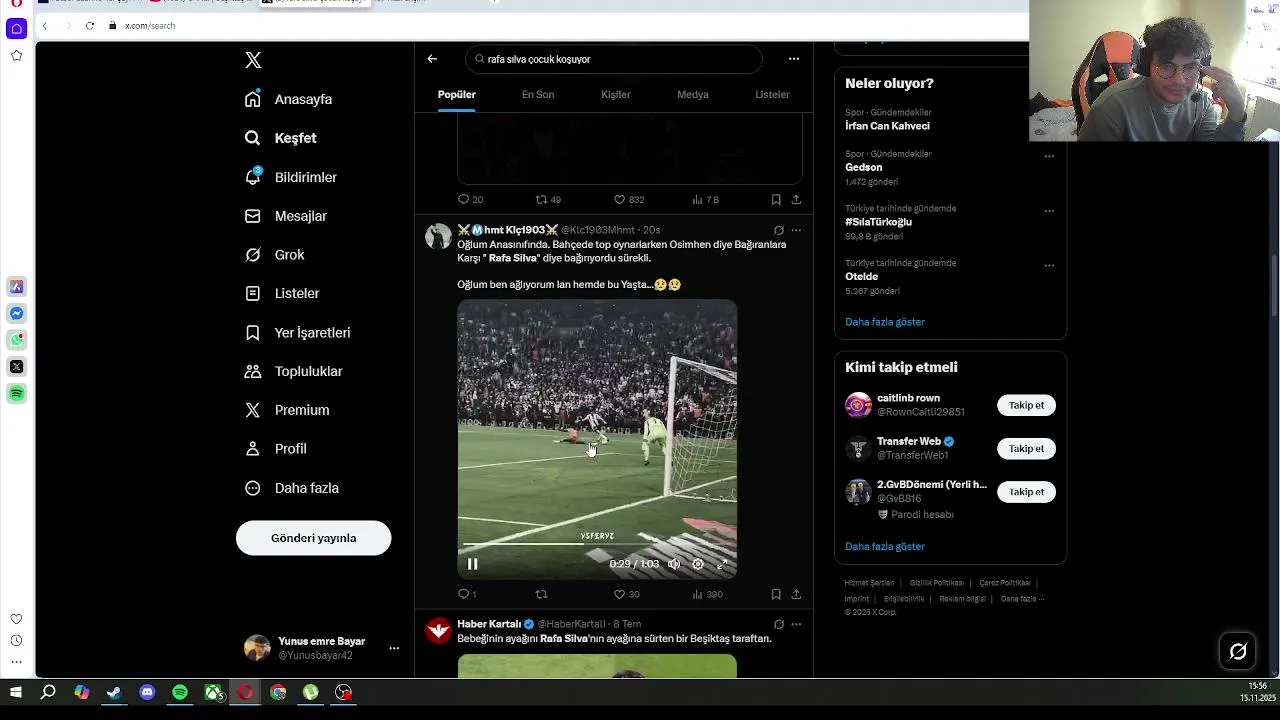The height and width of the screenshot is (720, 1280).
Task: Open Premium in sidebar
Action: [x=287, y=410]
